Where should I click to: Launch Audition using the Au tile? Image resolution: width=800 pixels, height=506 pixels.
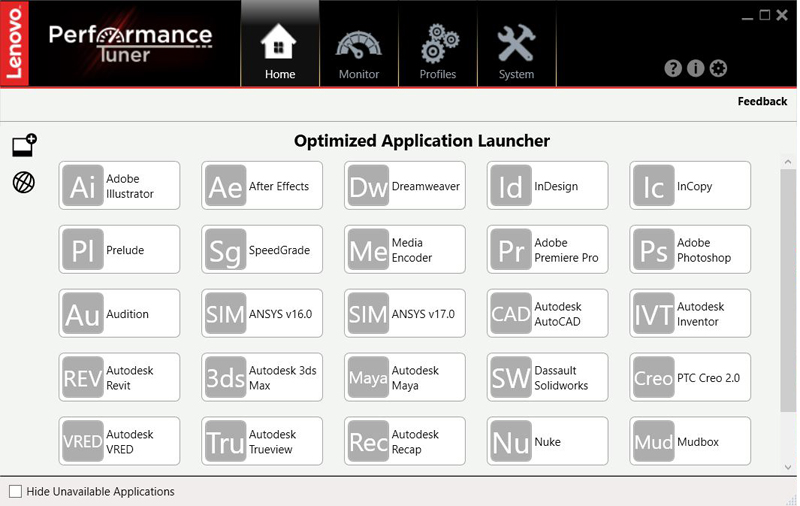tap(119, 313)
